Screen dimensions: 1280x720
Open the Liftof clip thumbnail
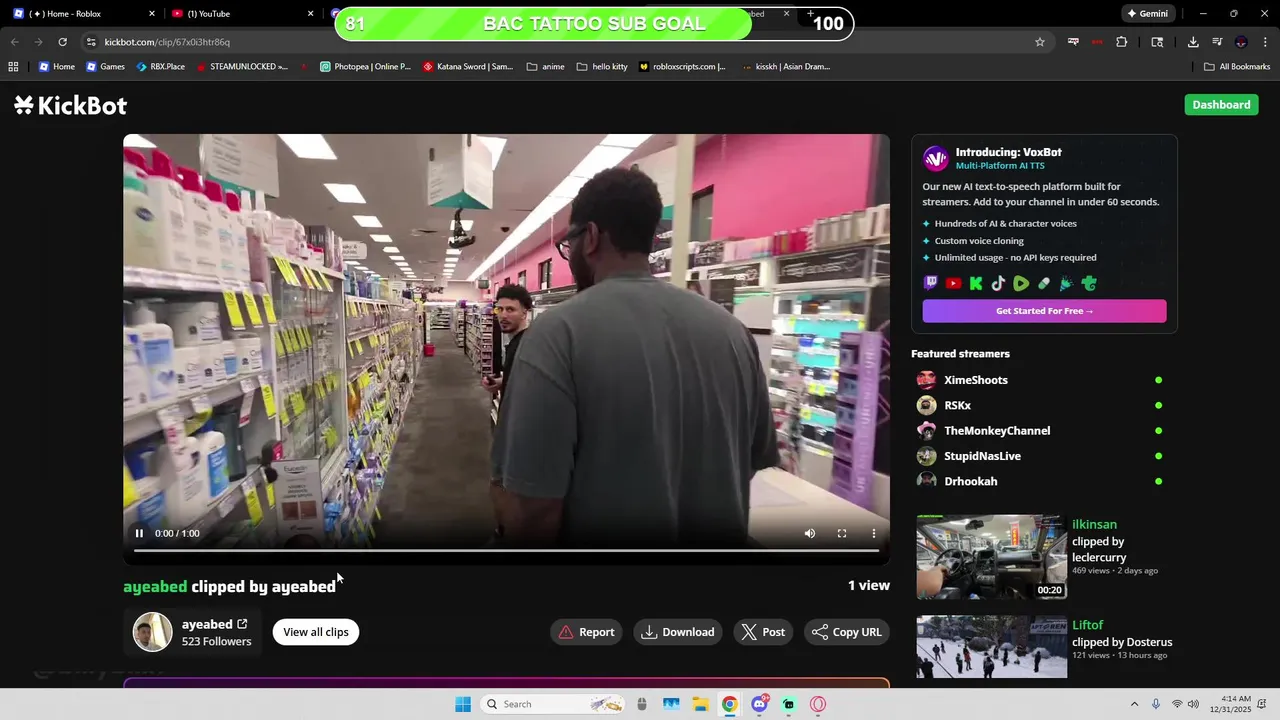991,647
